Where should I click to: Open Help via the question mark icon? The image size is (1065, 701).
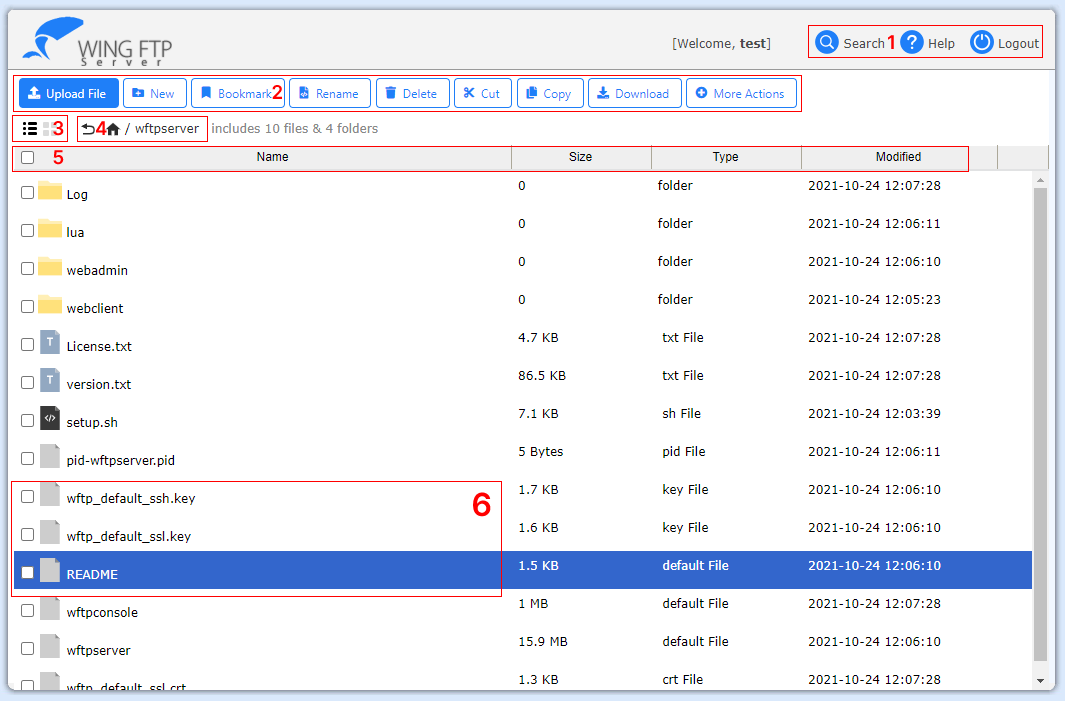point(912,42)
